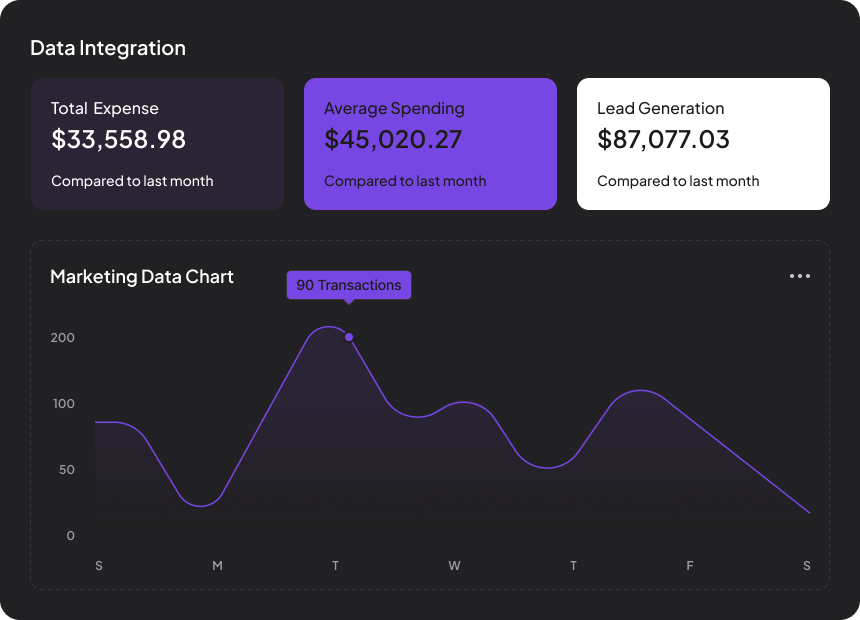Screen dimensions: 860x620
Task: Toggle the Lead Generation card highlight
Action: (703, 143)
